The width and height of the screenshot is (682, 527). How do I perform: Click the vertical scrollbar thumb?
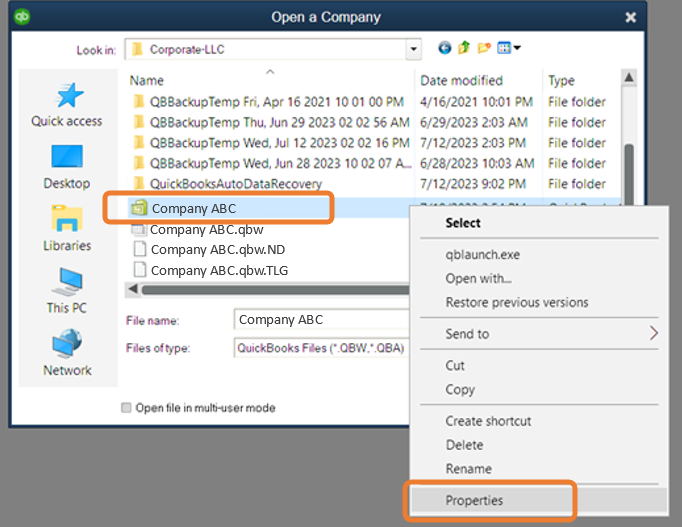click(629, 172)
